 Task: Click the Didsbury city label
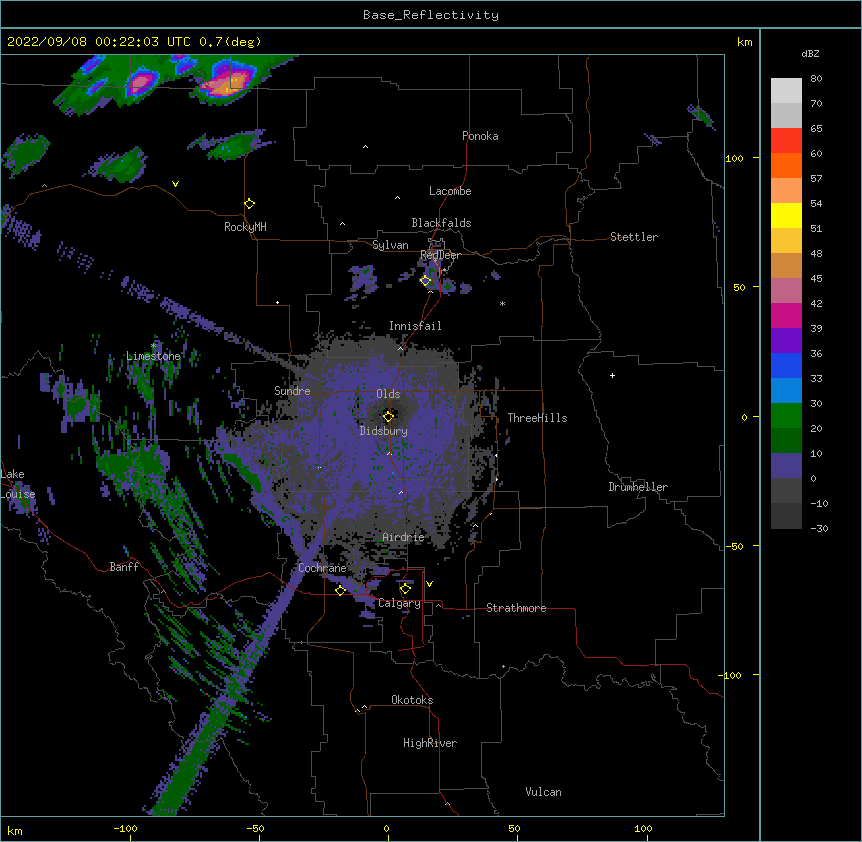coord(384,431)
